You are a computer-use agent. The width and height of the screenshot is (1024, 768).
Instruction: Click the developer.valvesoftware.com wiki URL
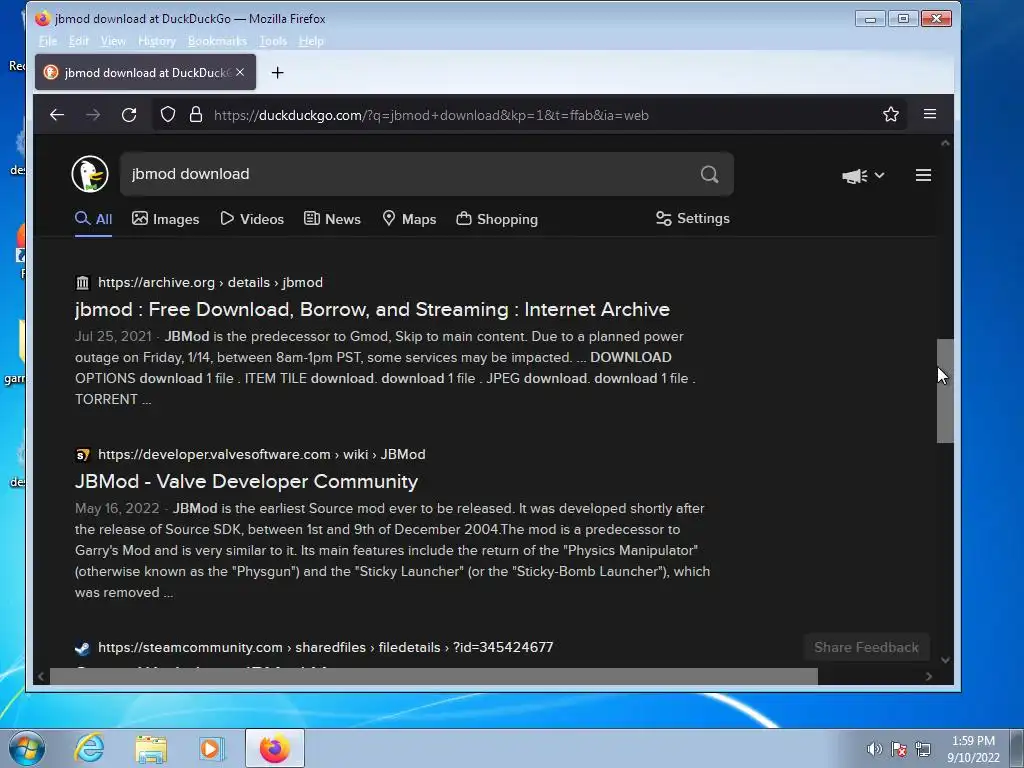click(x=261, y=454)
